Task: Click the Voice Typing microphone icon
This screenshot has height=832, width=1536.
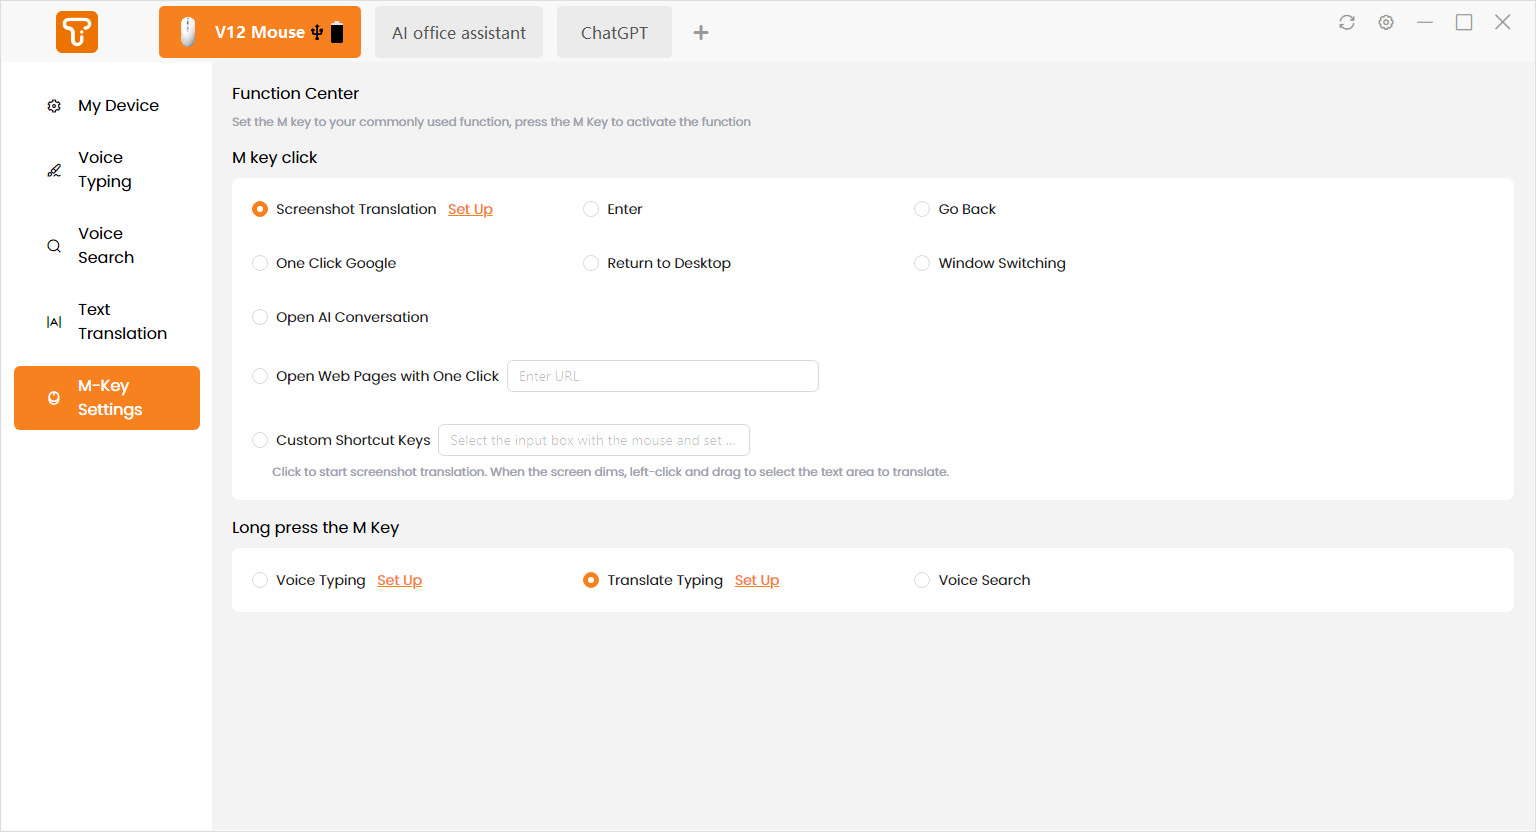Action: [x=54, y=170]
